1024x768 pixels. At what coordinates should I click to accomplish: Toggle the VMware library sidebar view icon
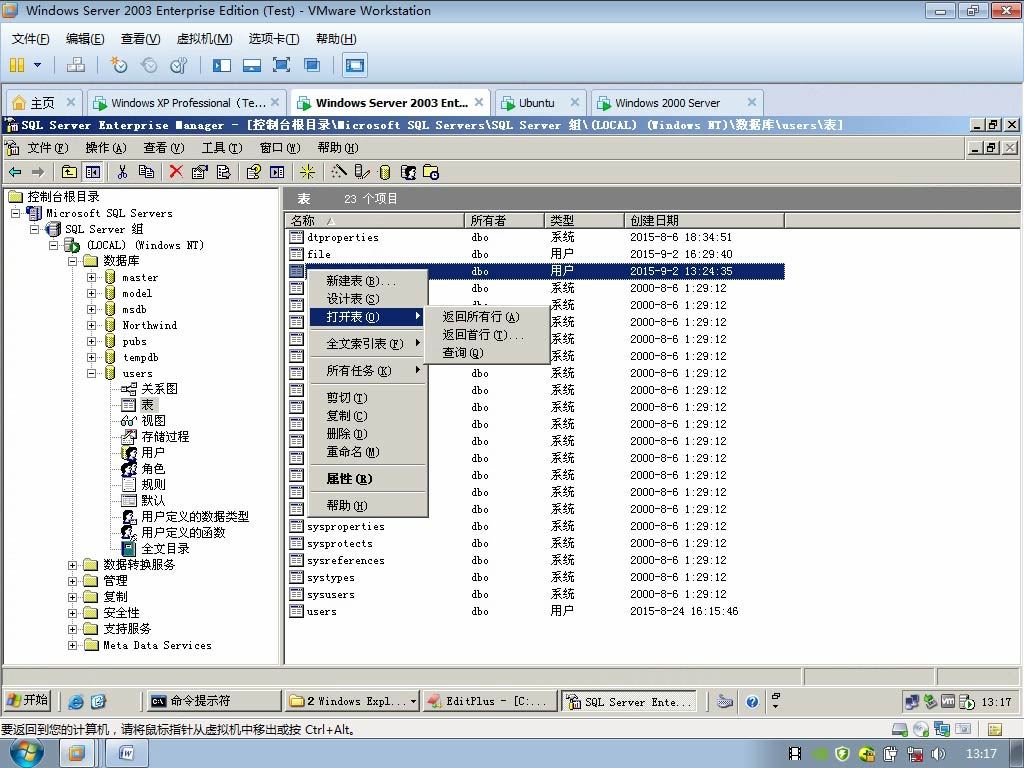tap(222, 65)
